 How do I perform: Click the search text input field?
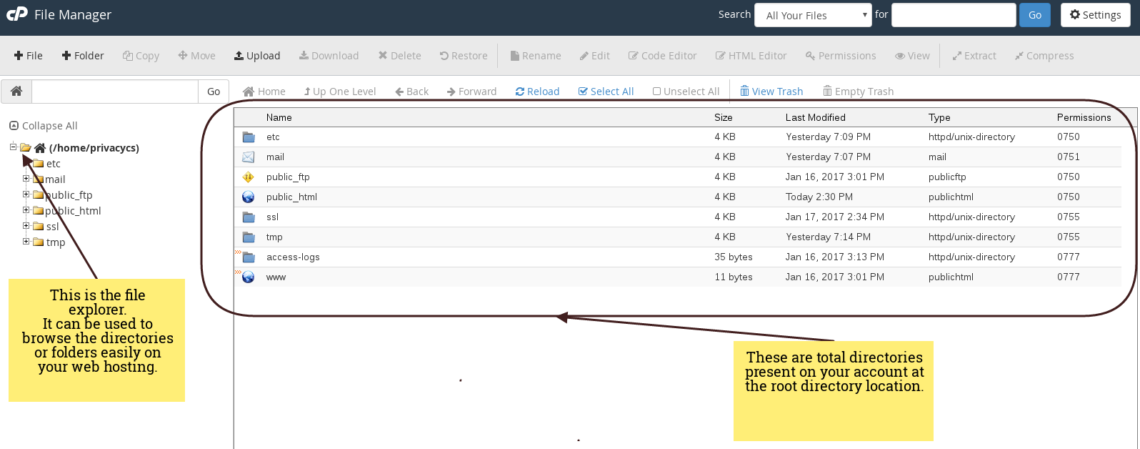click(952, 15)
